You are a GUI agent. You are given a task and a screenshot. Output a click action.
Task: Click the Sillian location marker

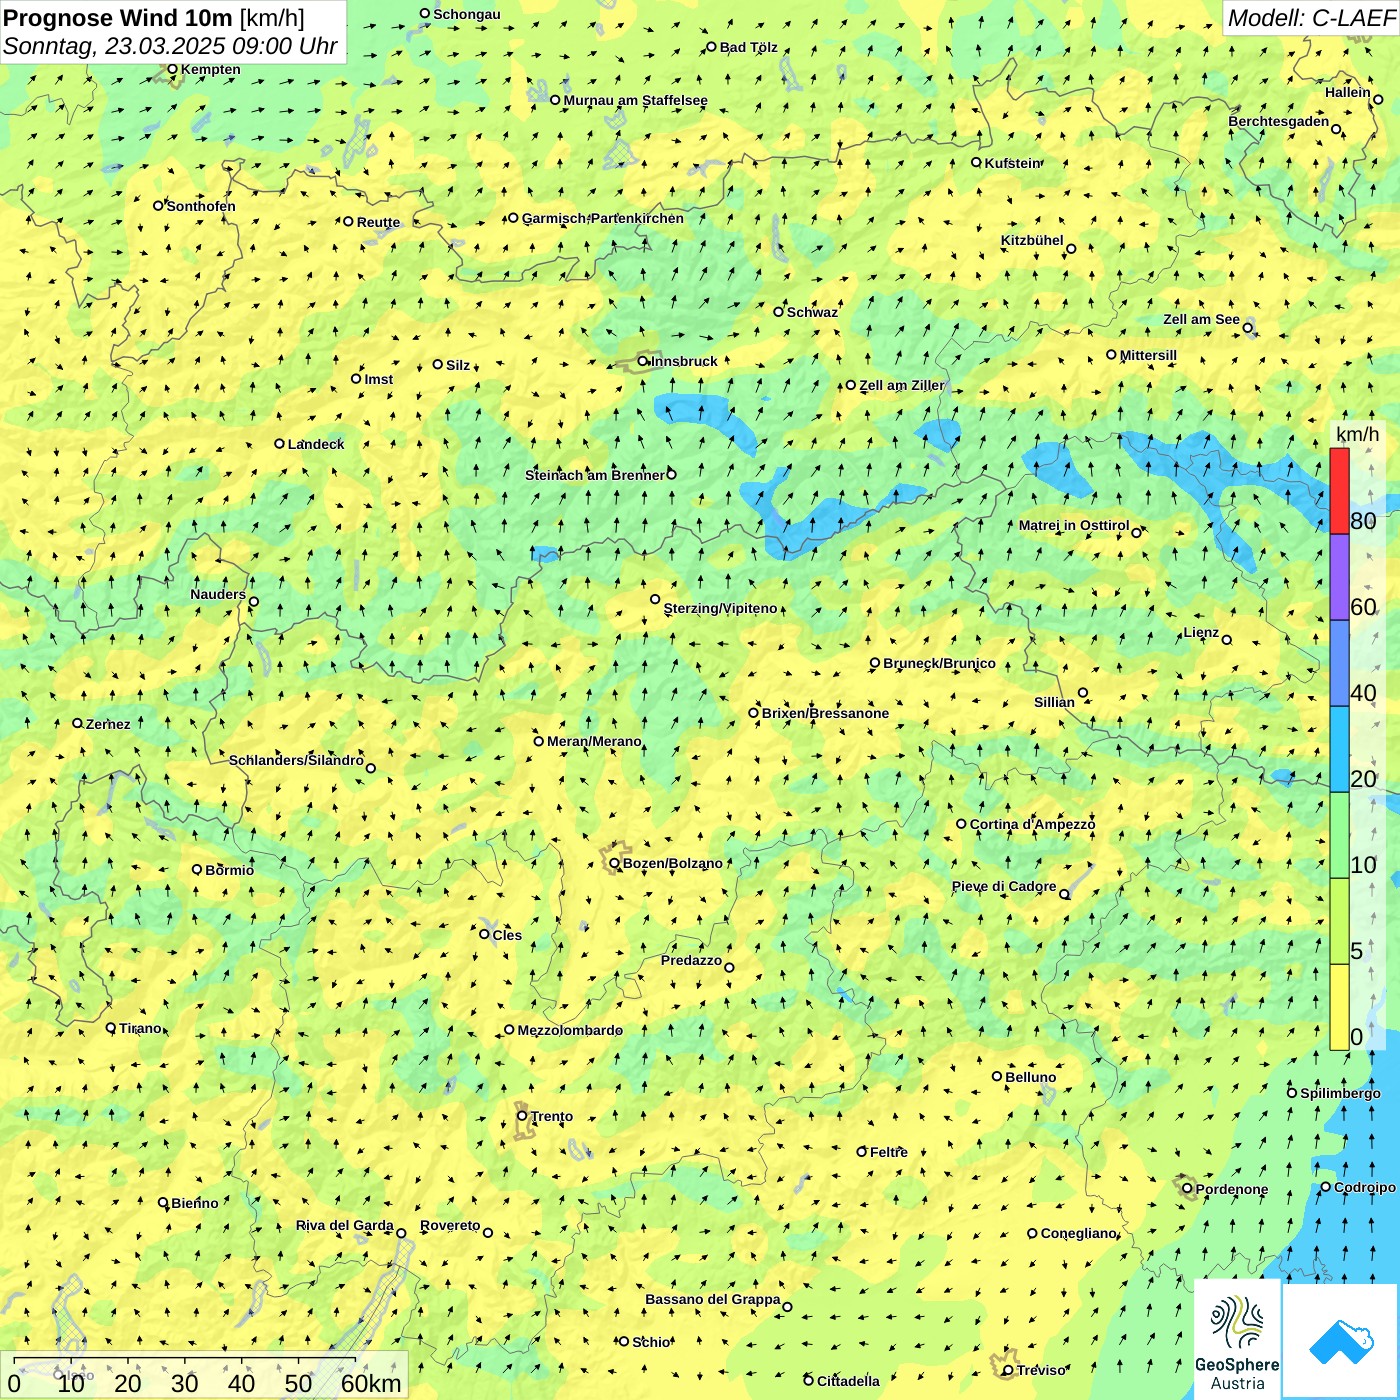[x=1083, y=692]
